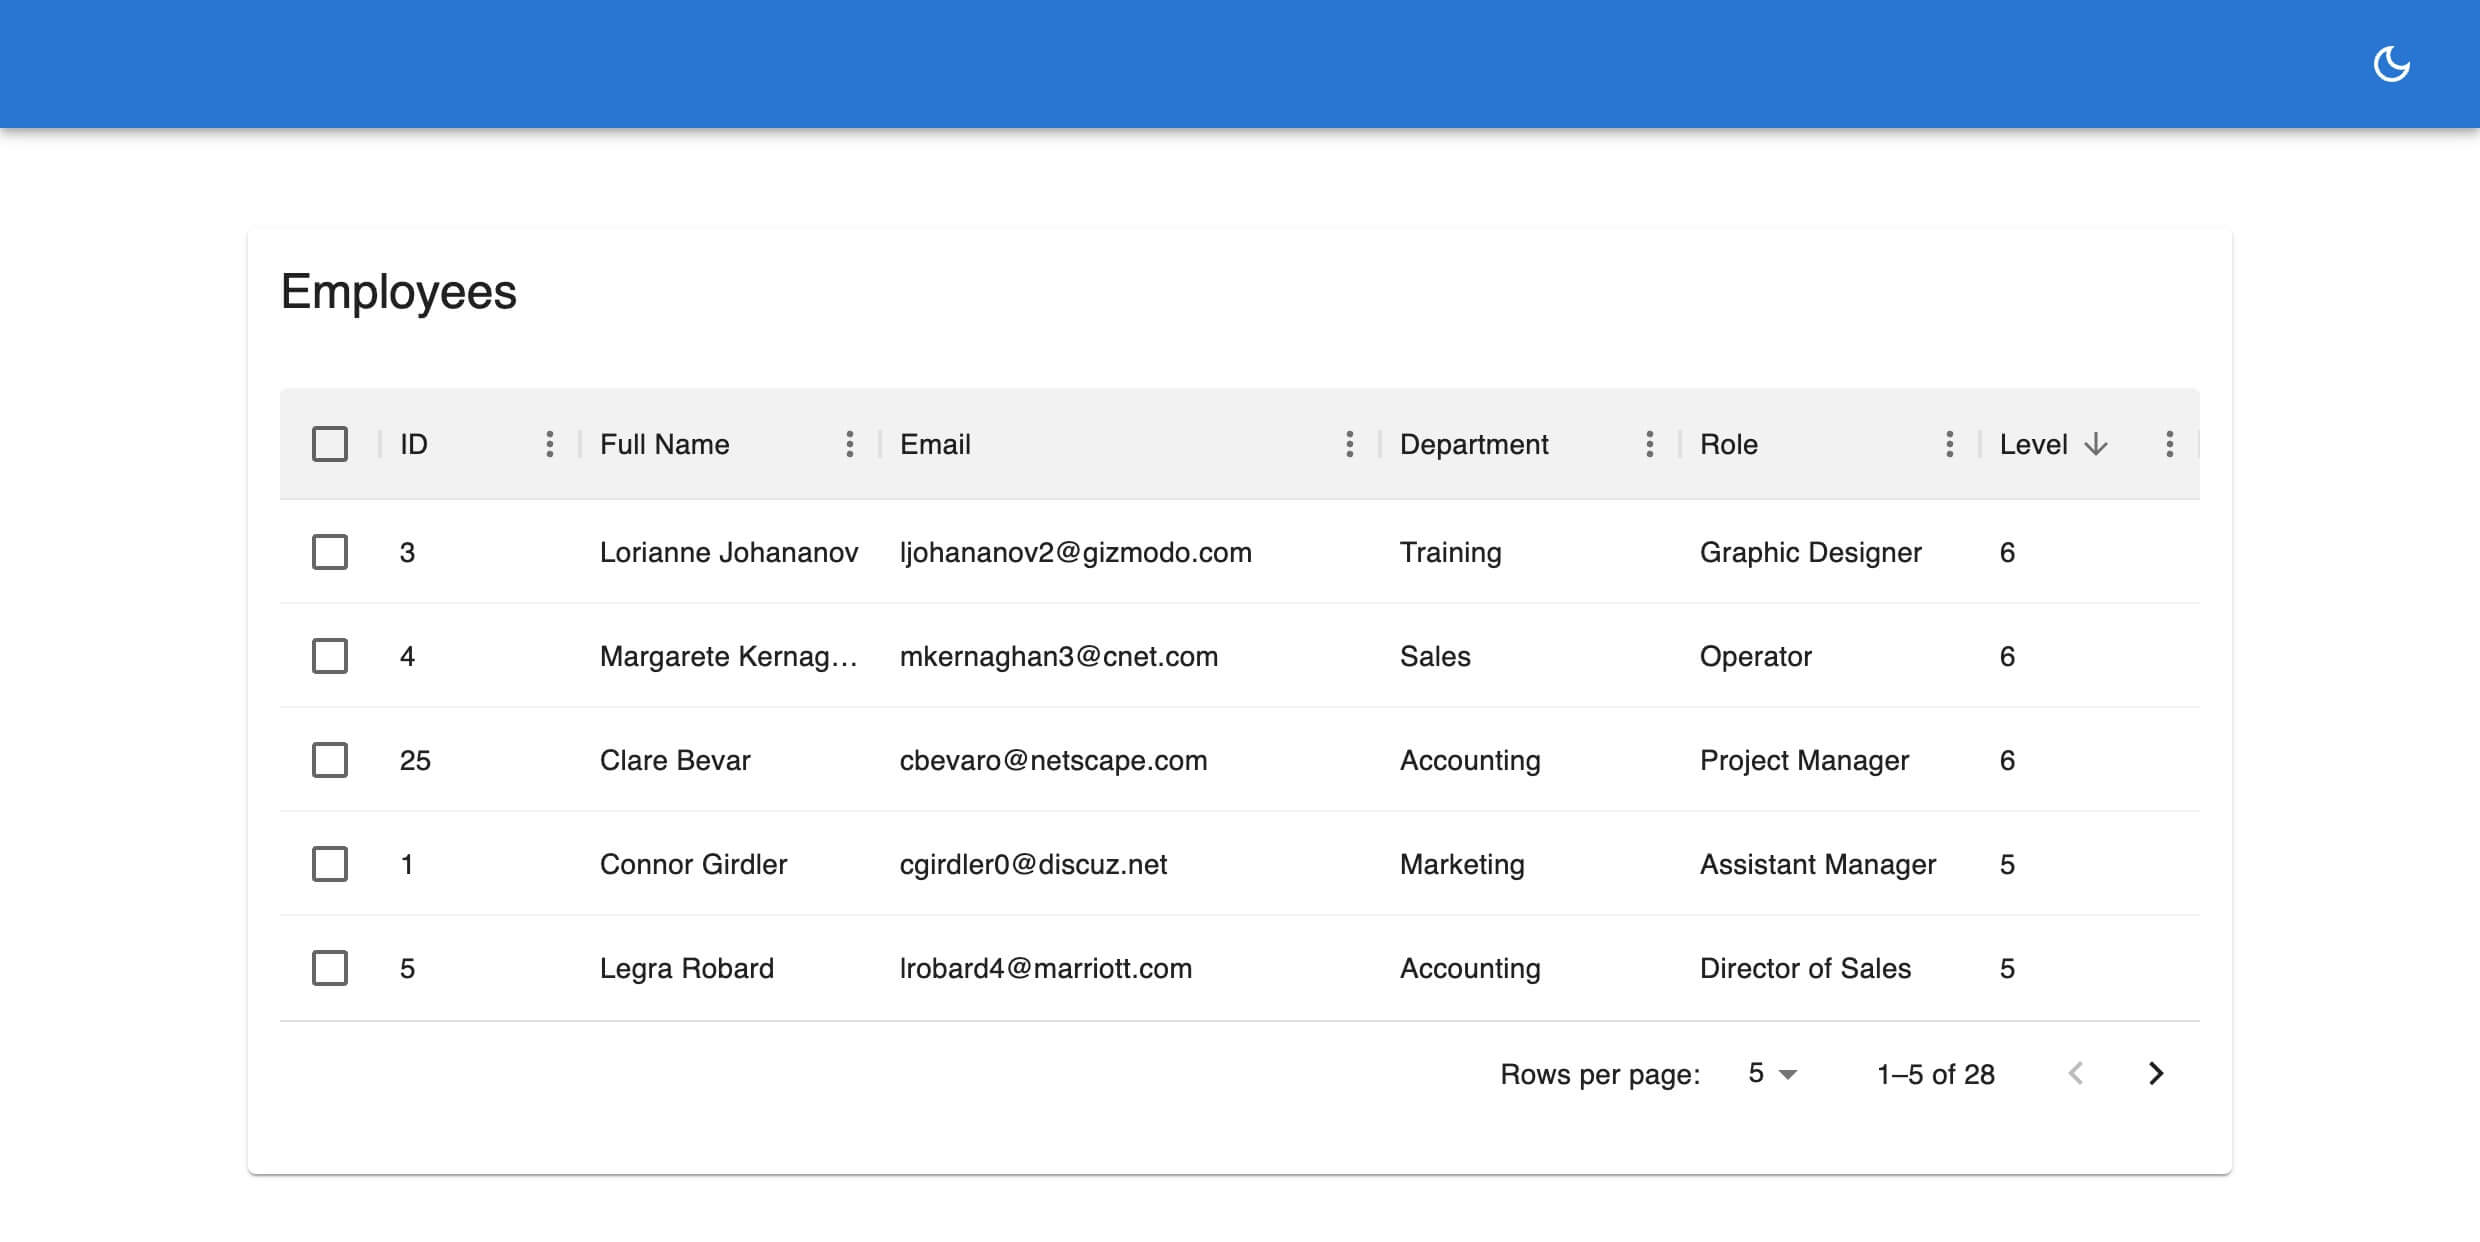Open the Email column menu
The image size is (2480, 1242).
click(x=1350, y=444)
